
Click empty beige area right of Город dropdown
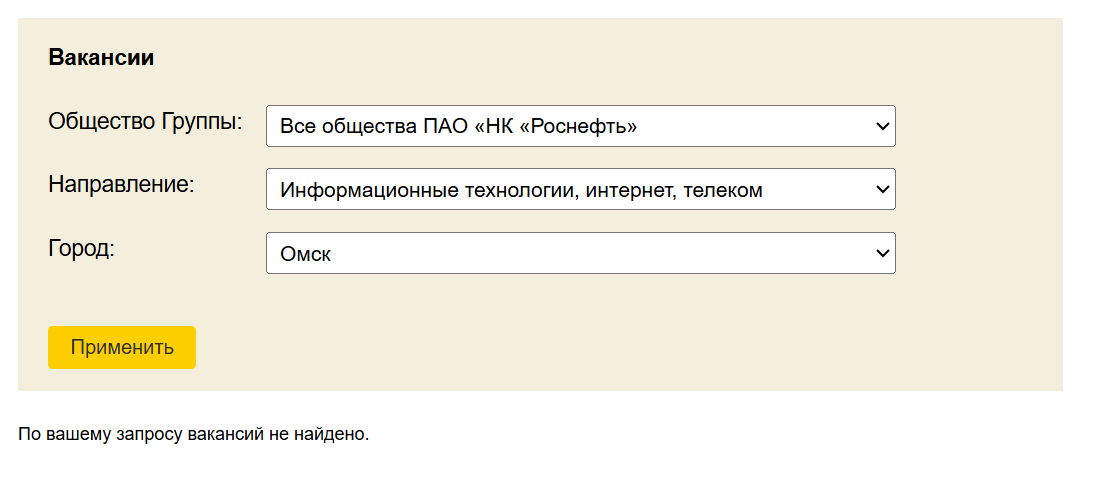click(x=976, y=253)
